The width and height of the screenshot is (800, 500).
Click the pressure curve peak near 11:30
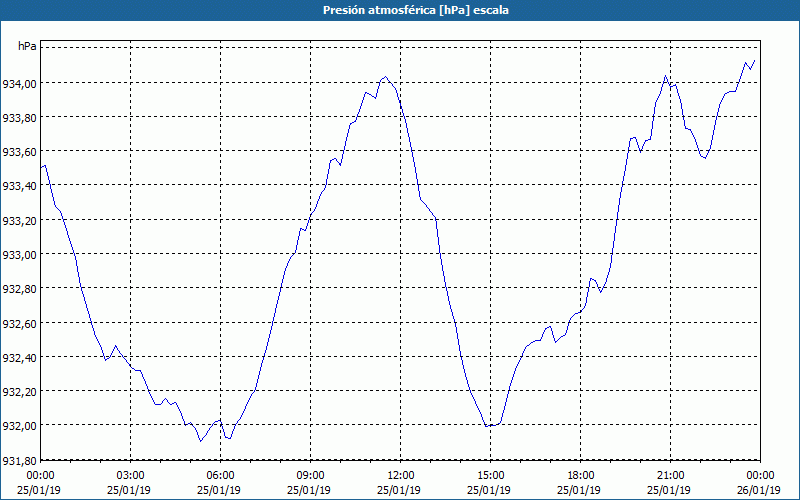pos(385,77)
